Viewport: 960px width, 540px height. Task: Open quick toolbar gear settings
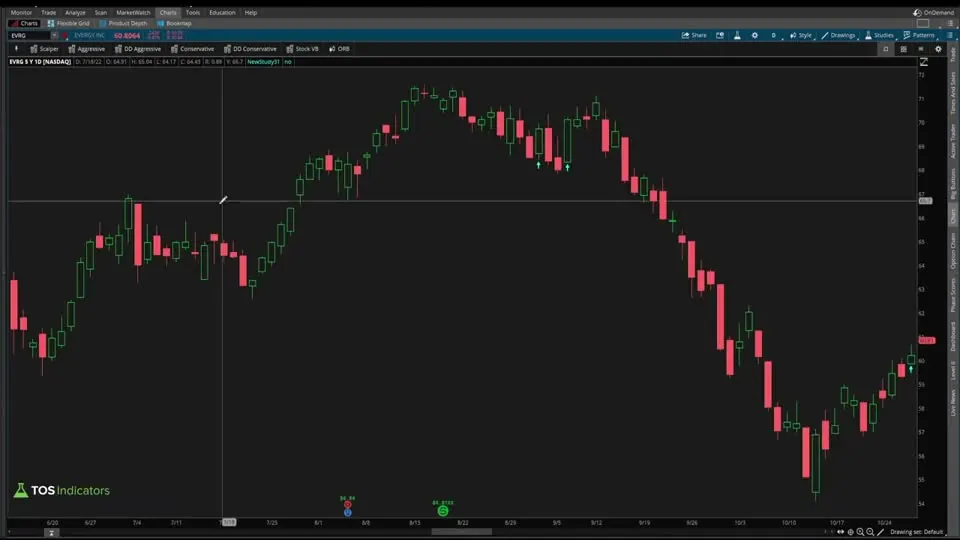[x=938, y=49]
